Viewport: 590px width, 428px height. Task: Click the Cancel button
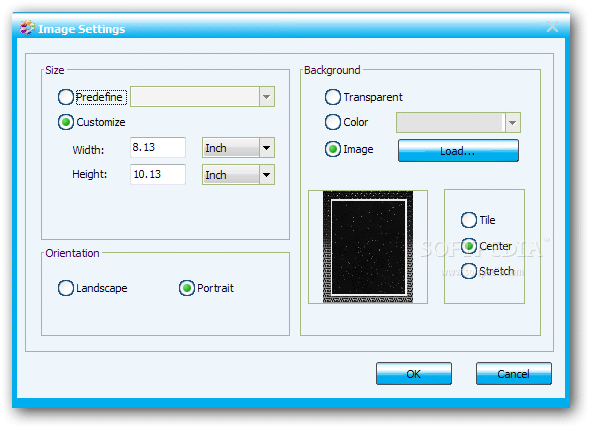coord(514,374)
